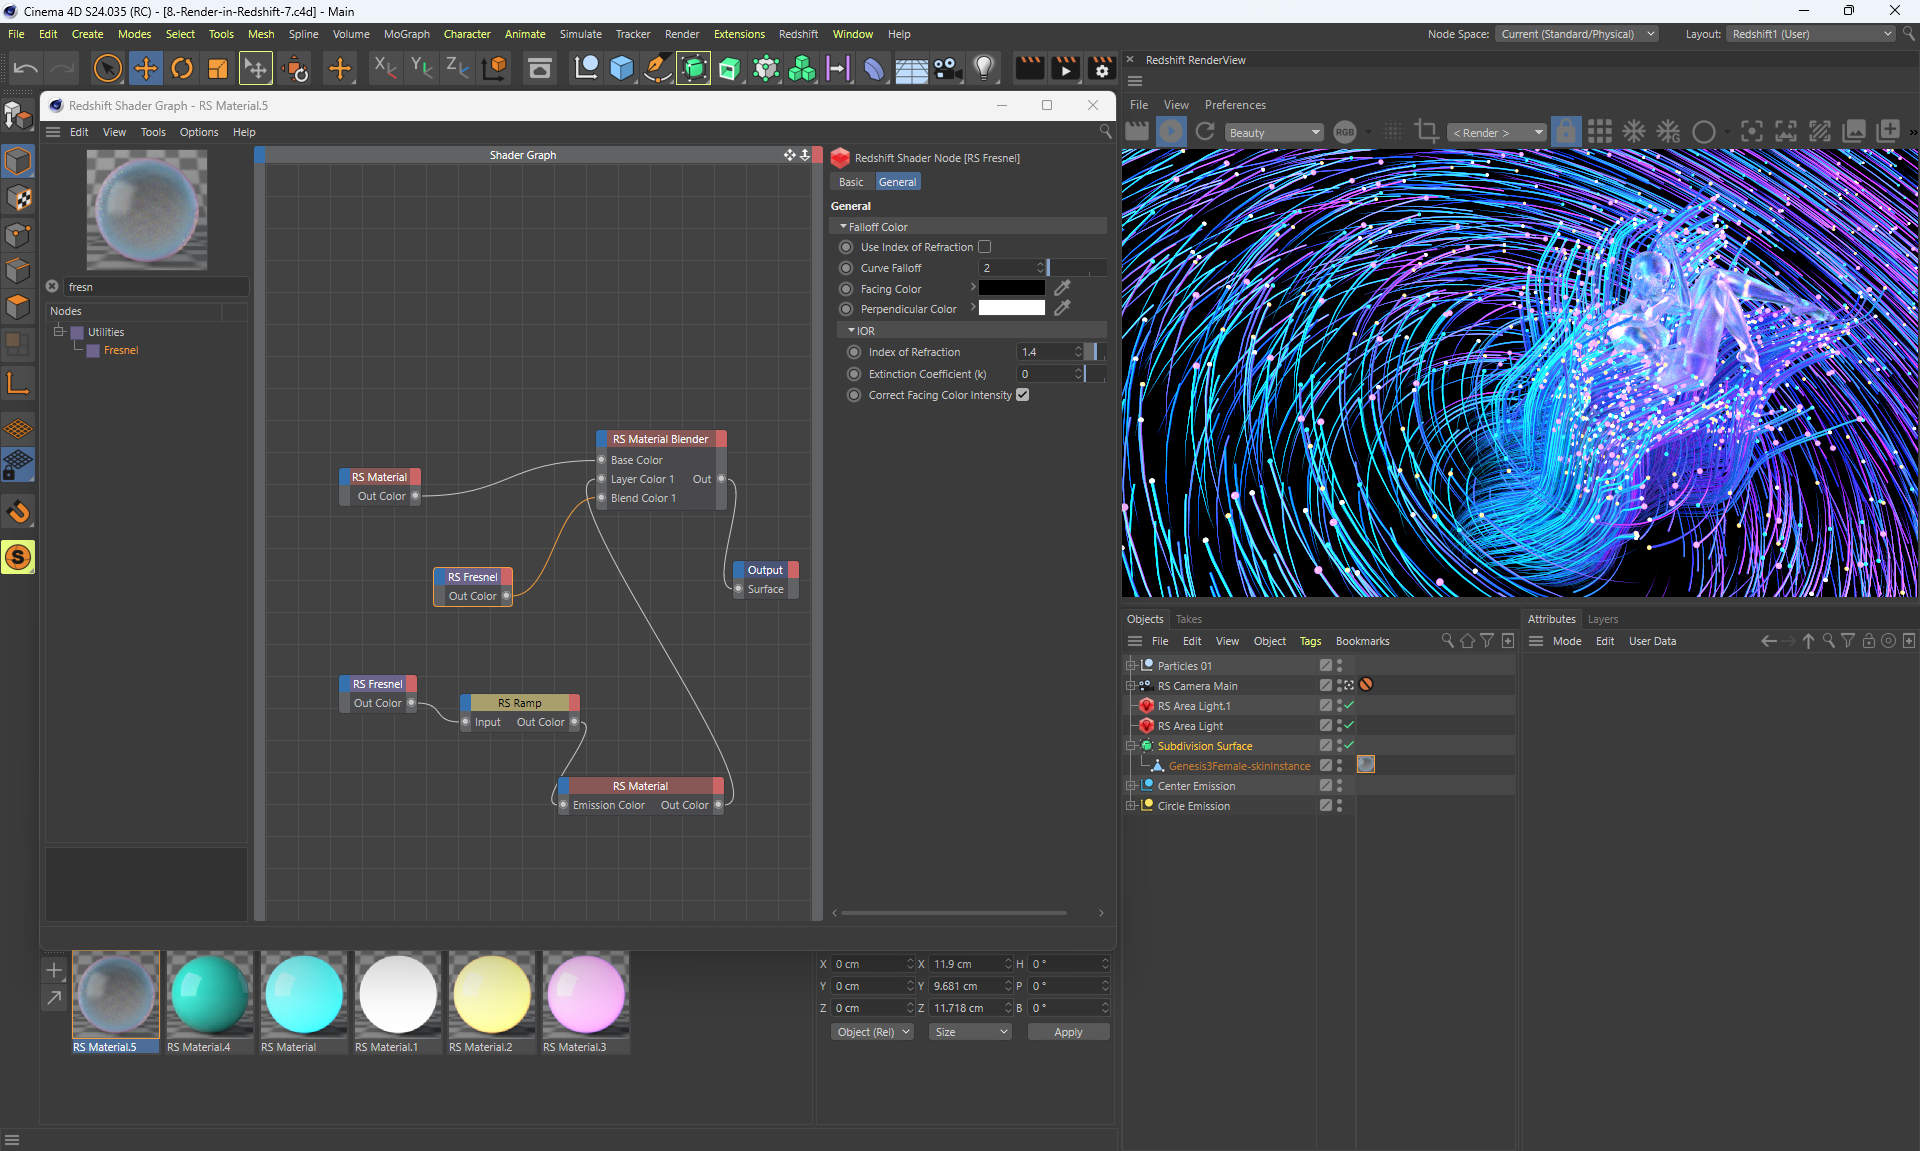1920x1151 pixels.
Task: Collapse the Falloff Color section
Action: pyautogui.click(x=843, y=227)
